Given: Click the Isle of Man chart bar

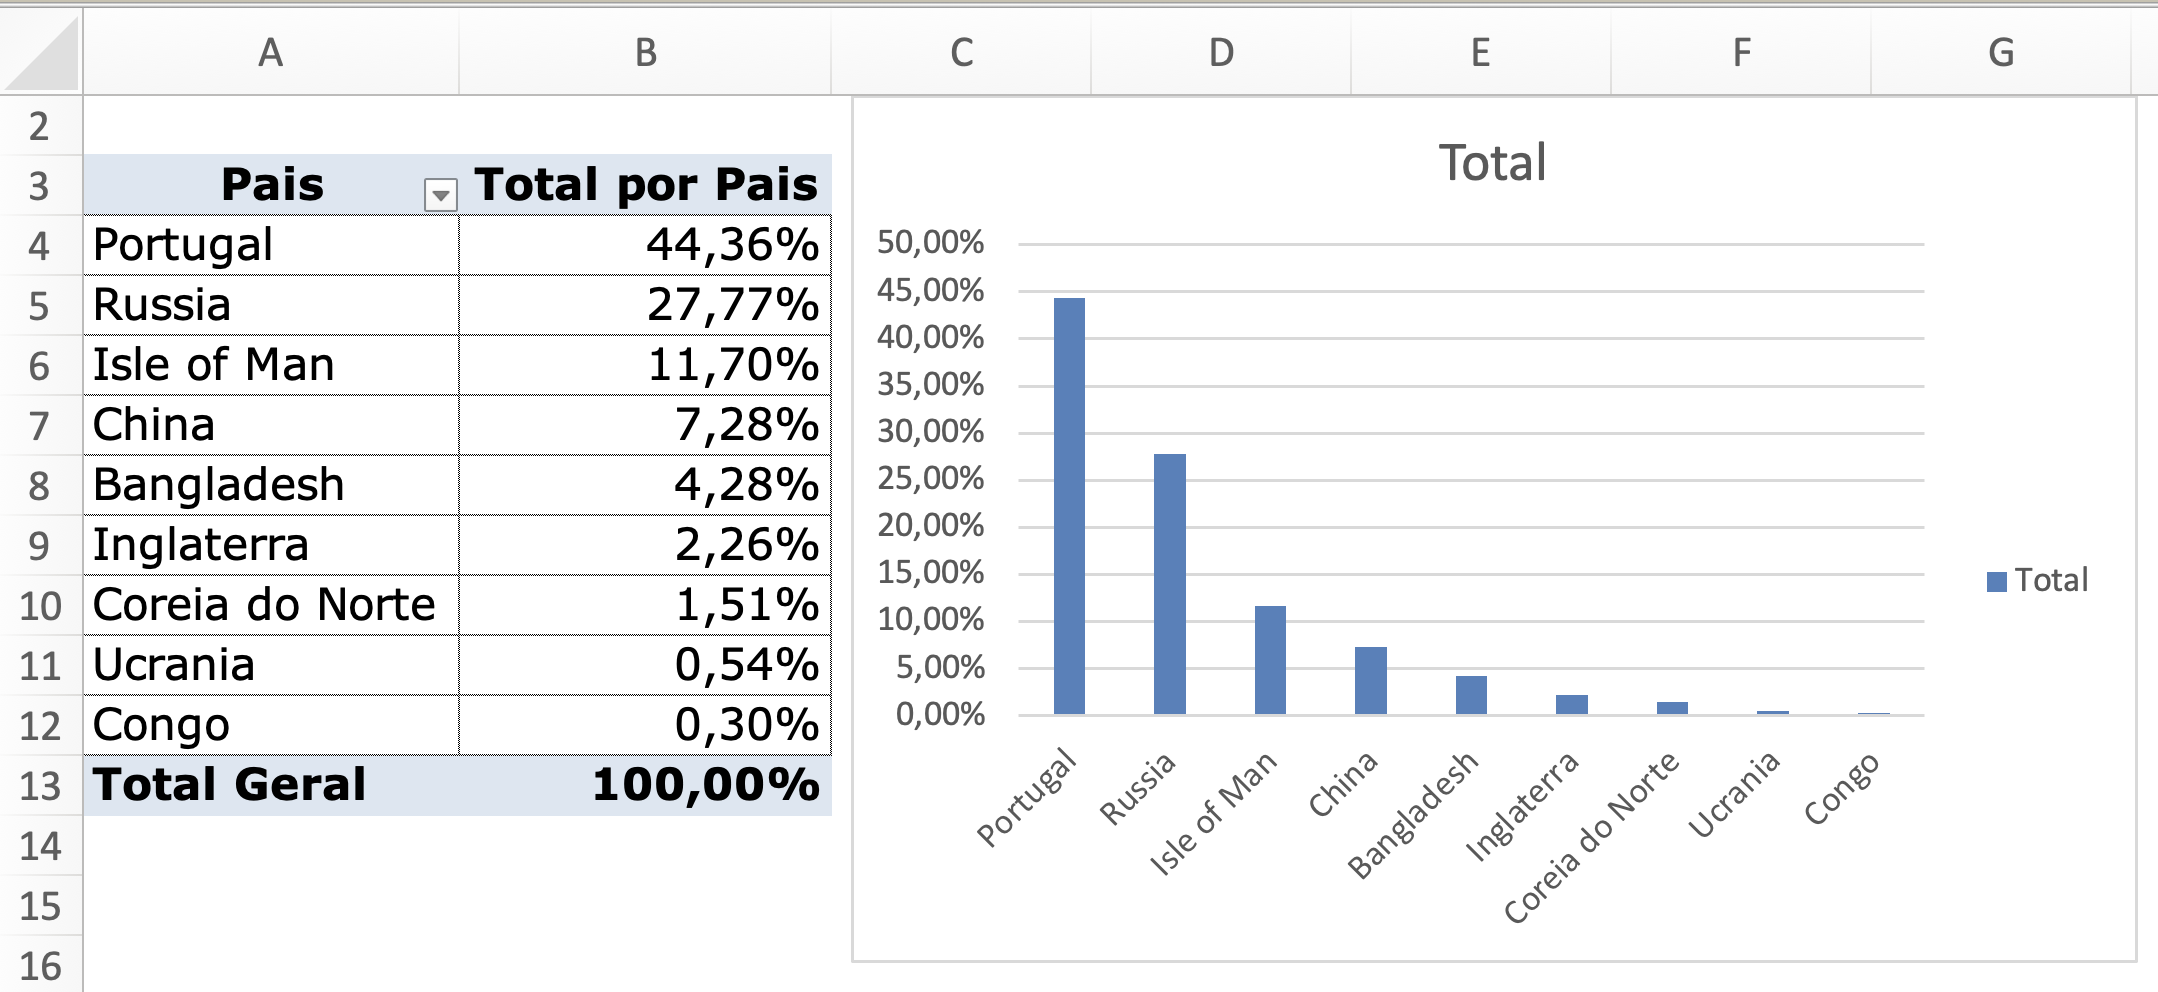Looking at the screenshot, I should [x=1270, y=660].
